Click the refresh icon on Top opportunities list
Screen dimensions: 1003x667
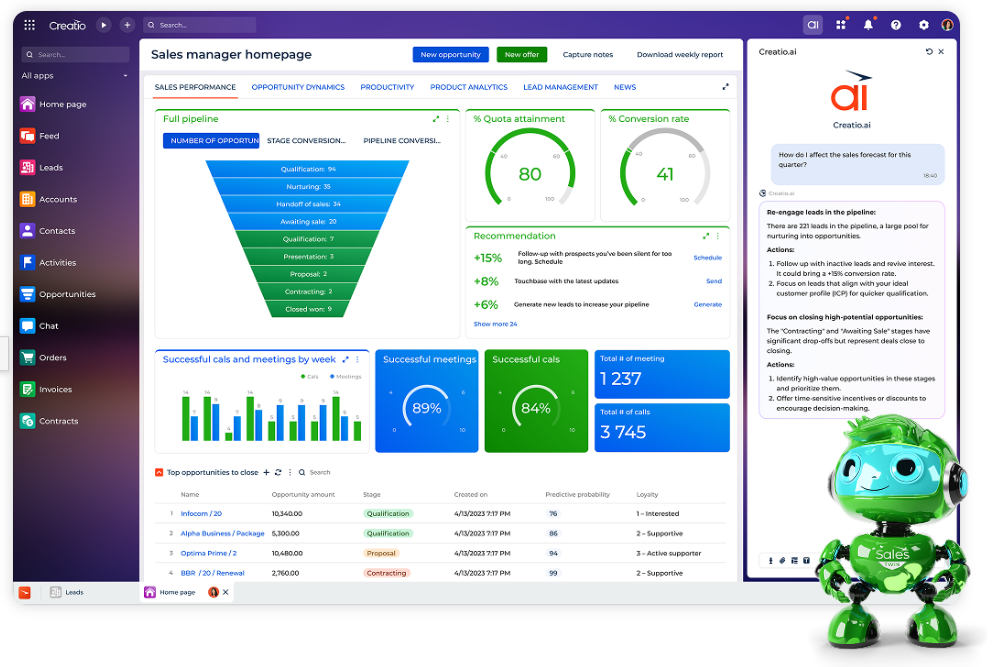[x=278, y=472]
